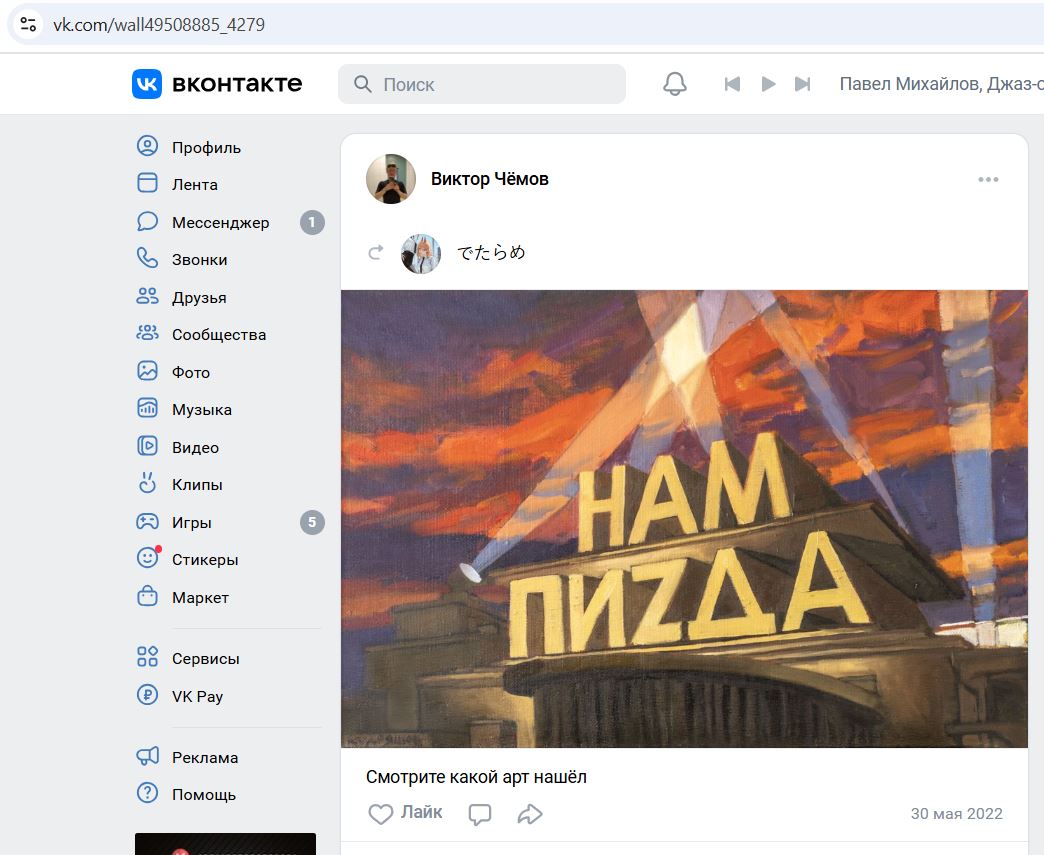The width and height of the screenshot is (1044, 855).
Task: Open the Помощь help icon
Action: (147, 794)
